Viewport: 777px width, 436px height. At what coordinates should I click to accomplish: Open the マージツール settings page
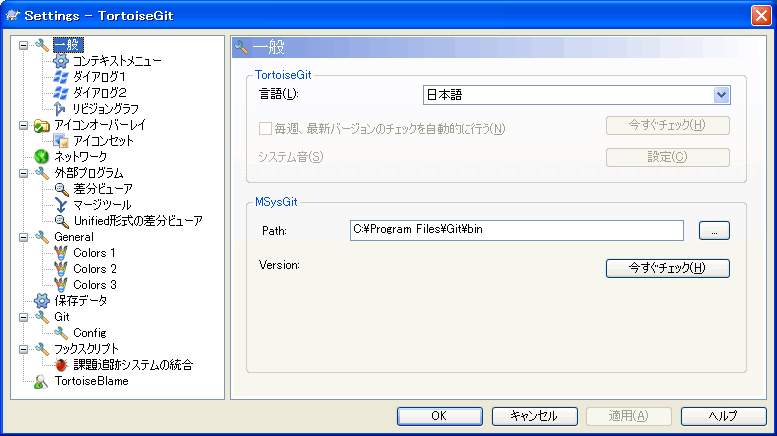(102, 205)
